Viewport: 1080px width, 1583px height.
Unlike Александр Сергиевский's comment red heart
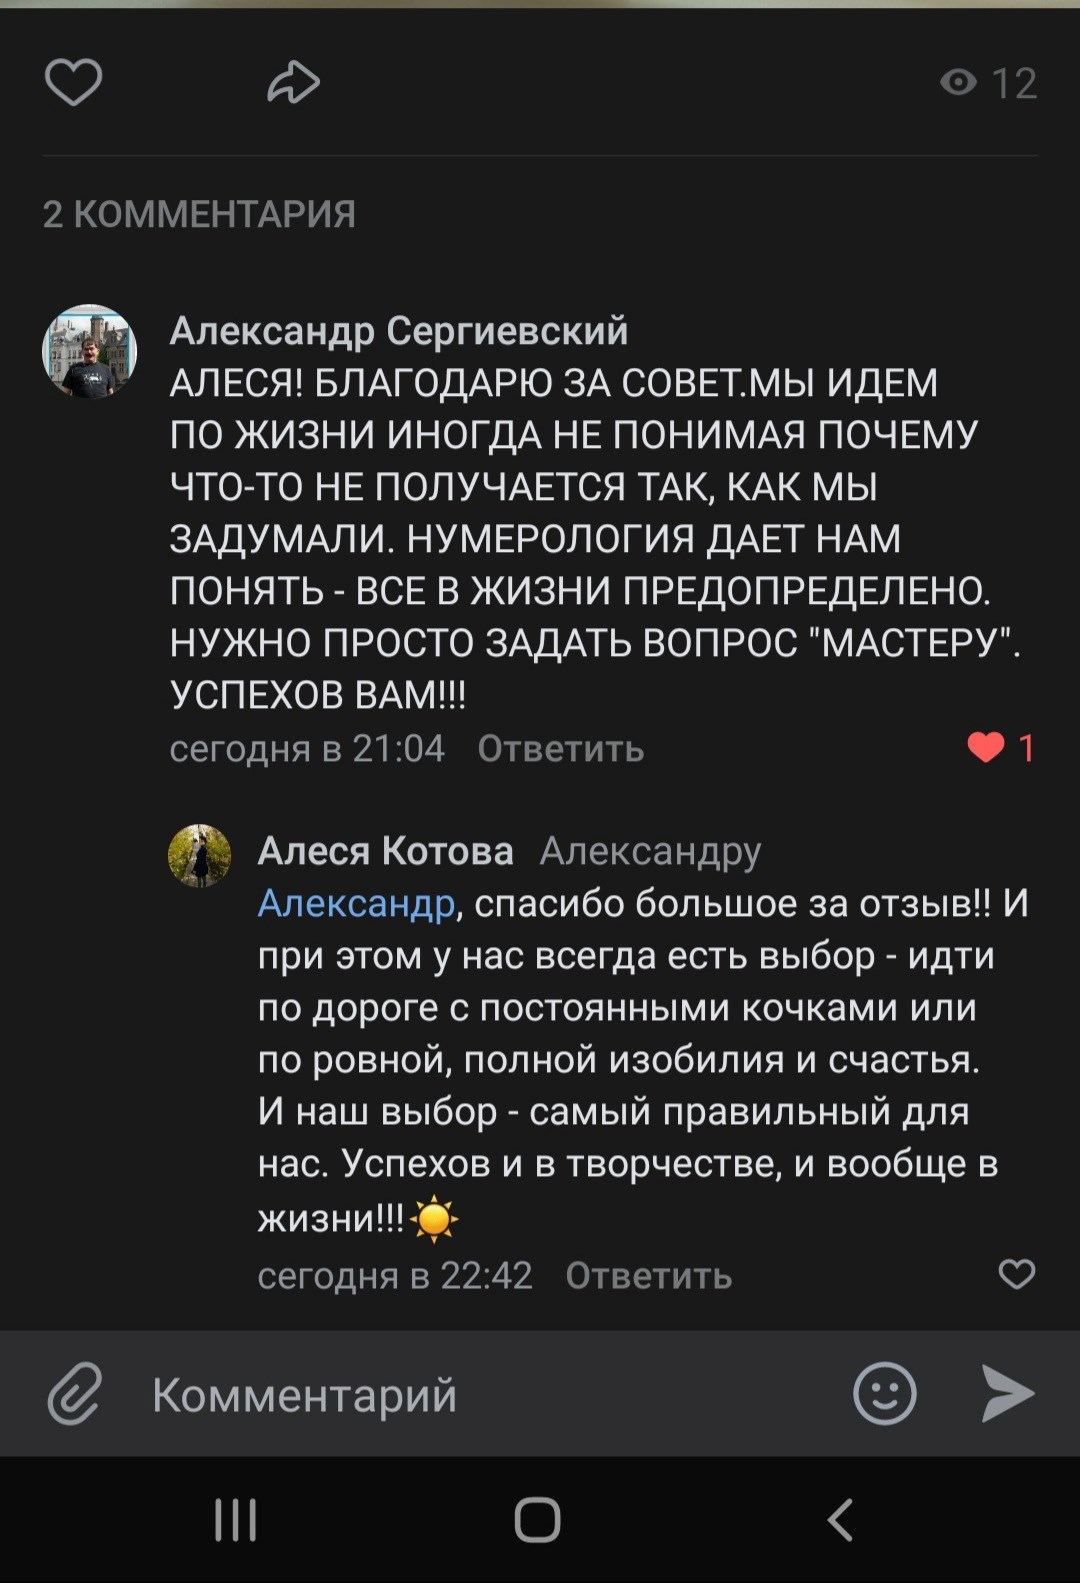[986, 747]
